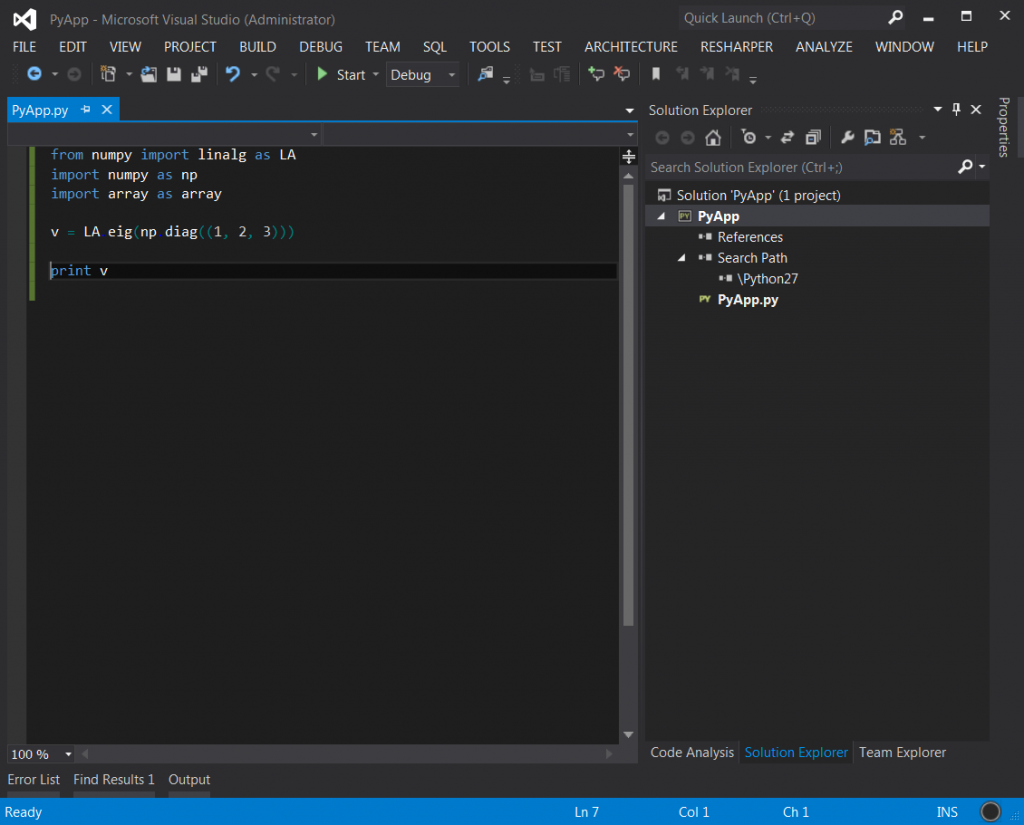Close the PyApp.py editor tab
The width and height of the screenshot is (1024, 825).
pyautogui.click(x=107, y=109)
